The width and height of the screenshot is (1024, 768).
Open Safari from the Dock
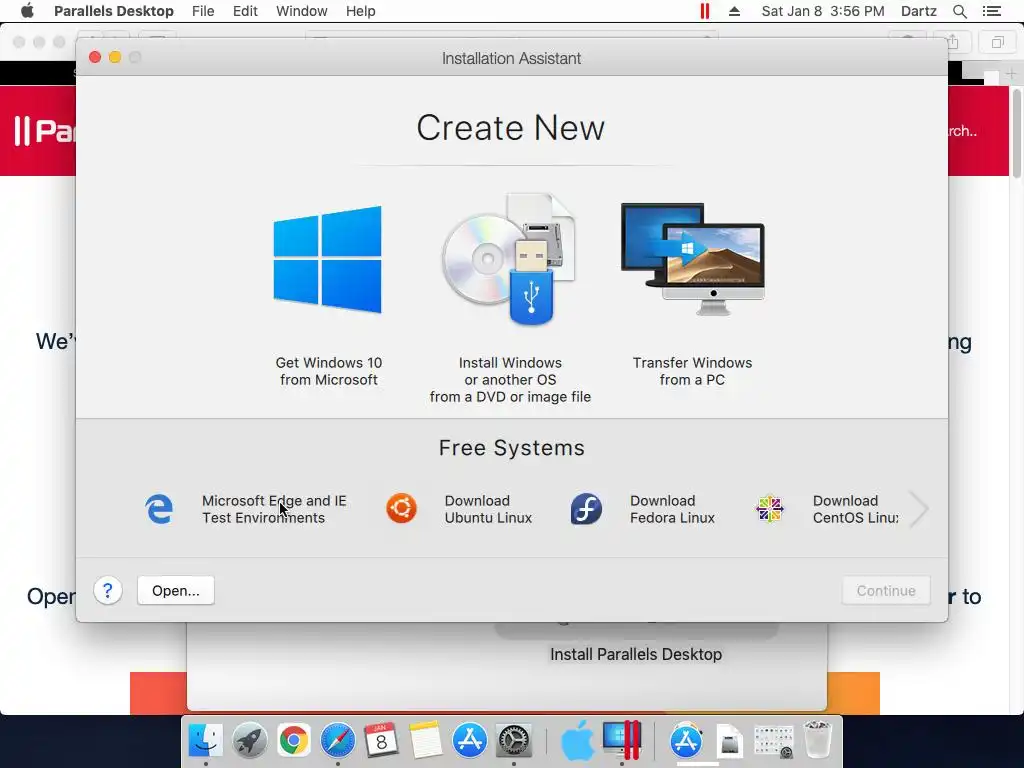click(338, 741)
